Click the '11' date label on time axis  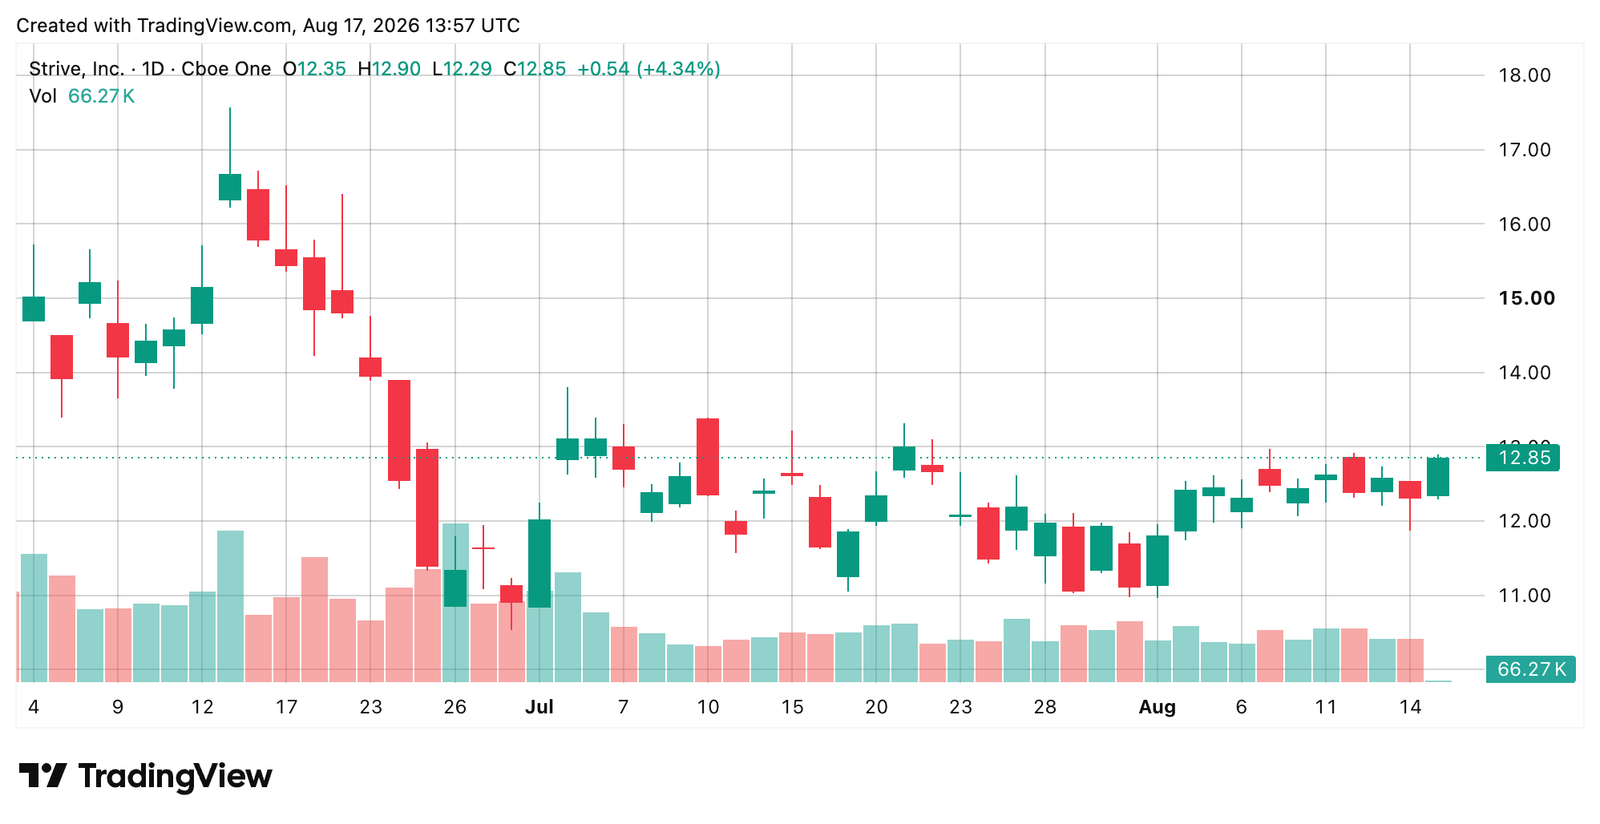[x=1325, y=707]
